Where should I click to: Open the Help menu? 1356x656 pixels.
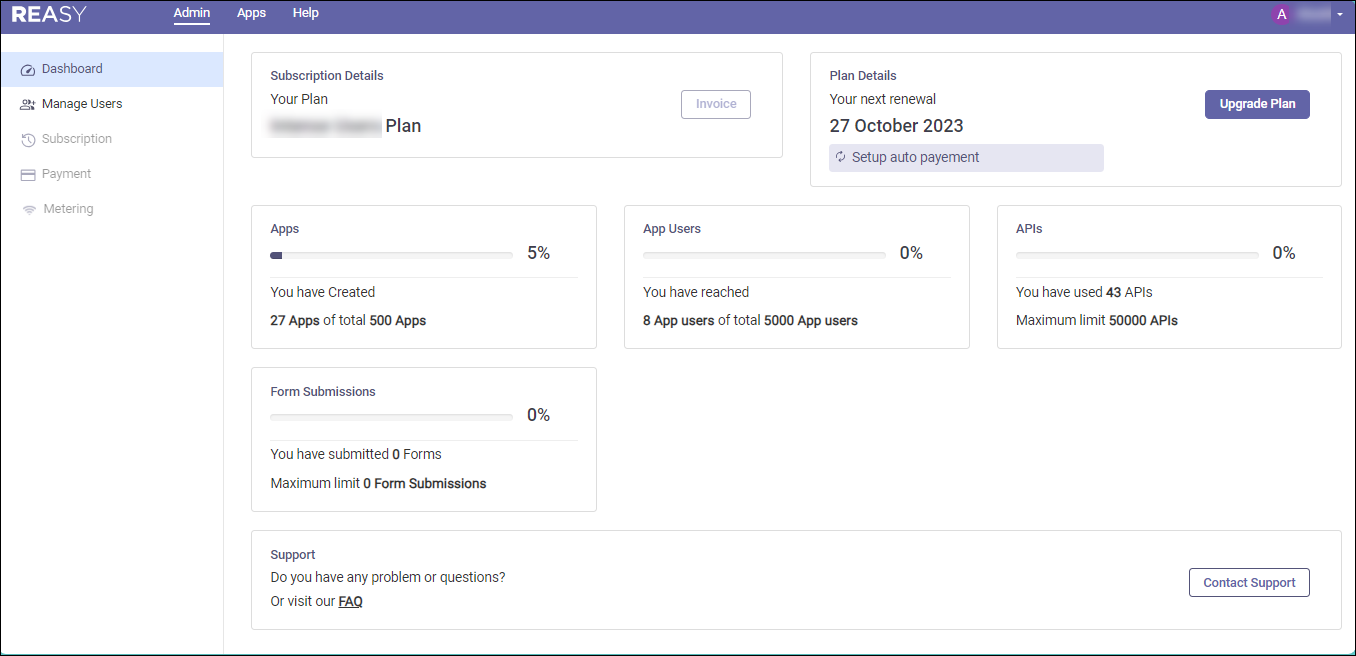tap(306, 13)
